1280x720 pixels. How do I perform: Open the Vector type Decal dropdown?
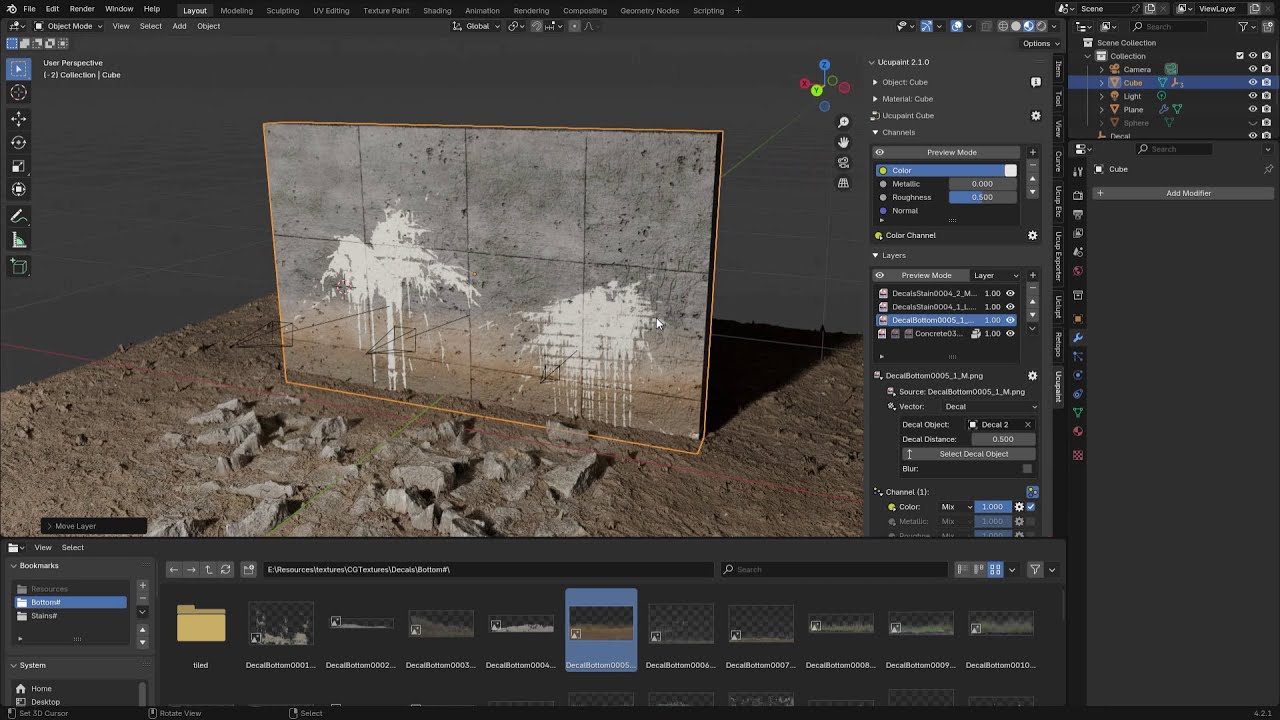point(989,407)
